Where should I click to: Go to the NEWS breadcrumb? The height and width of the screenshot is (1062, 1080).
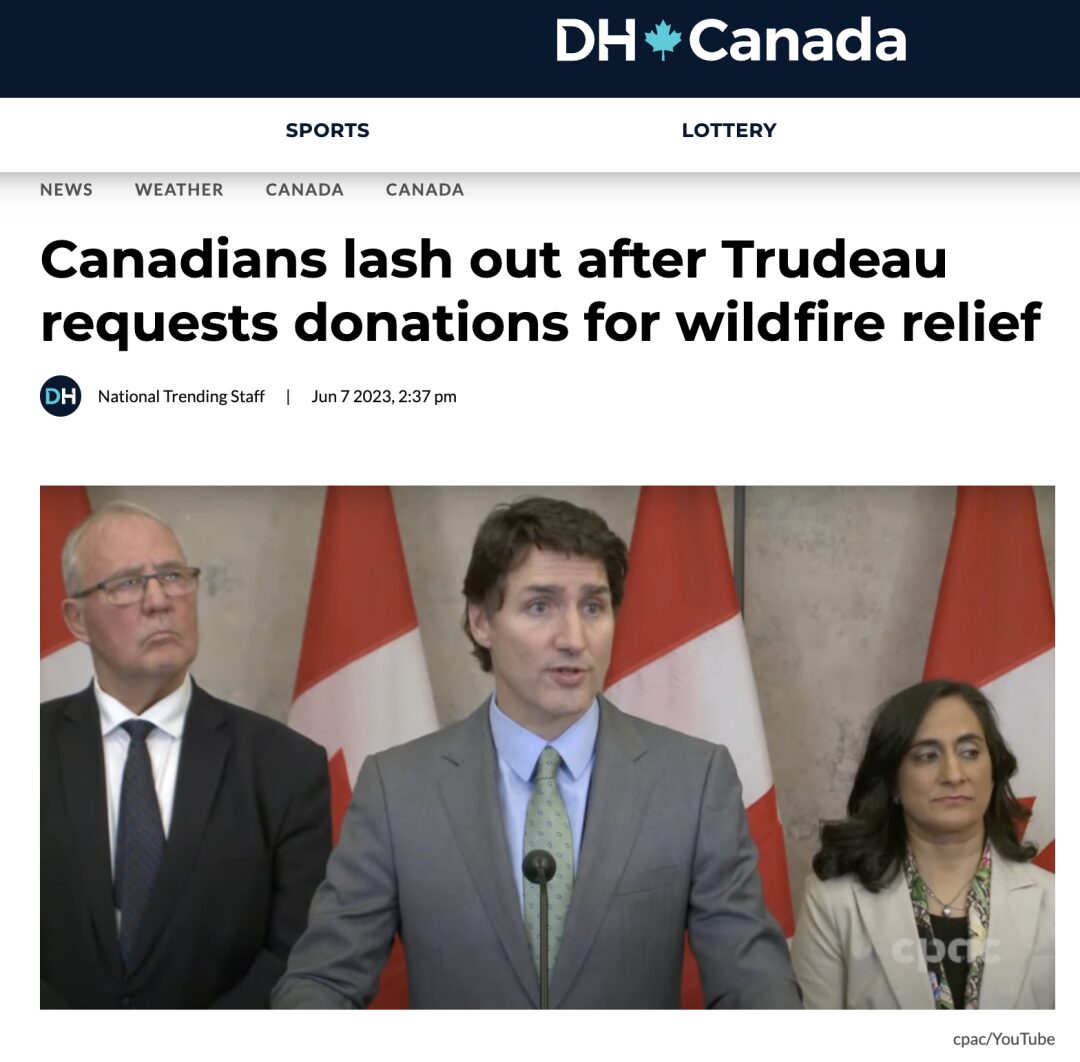pyautogui.click(x=66, y=189)
